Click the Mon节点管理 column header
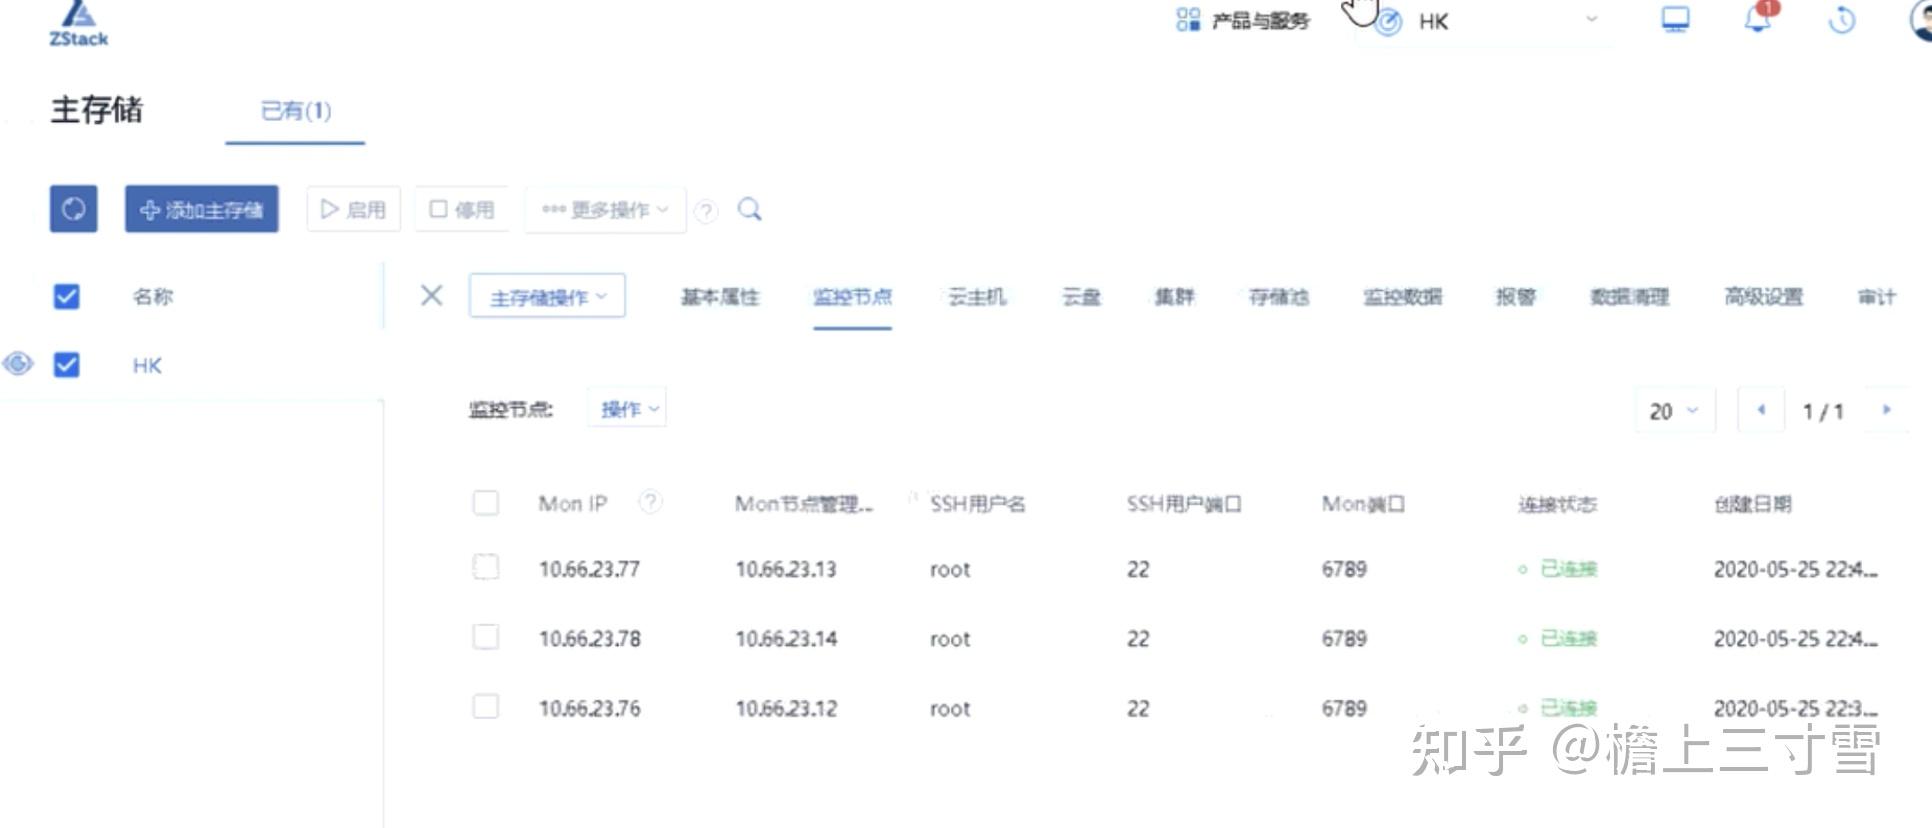This screenshot has height=828, width=1932. tap(804, 504)
